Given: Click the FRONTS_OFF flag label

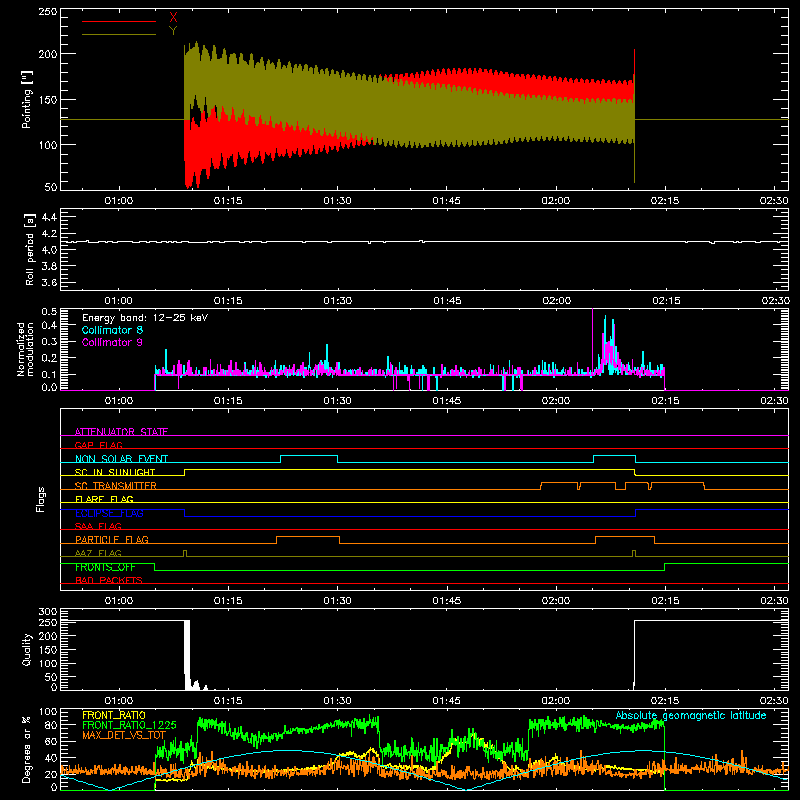Looking at the screenshot, I should (x=105, y=567).
